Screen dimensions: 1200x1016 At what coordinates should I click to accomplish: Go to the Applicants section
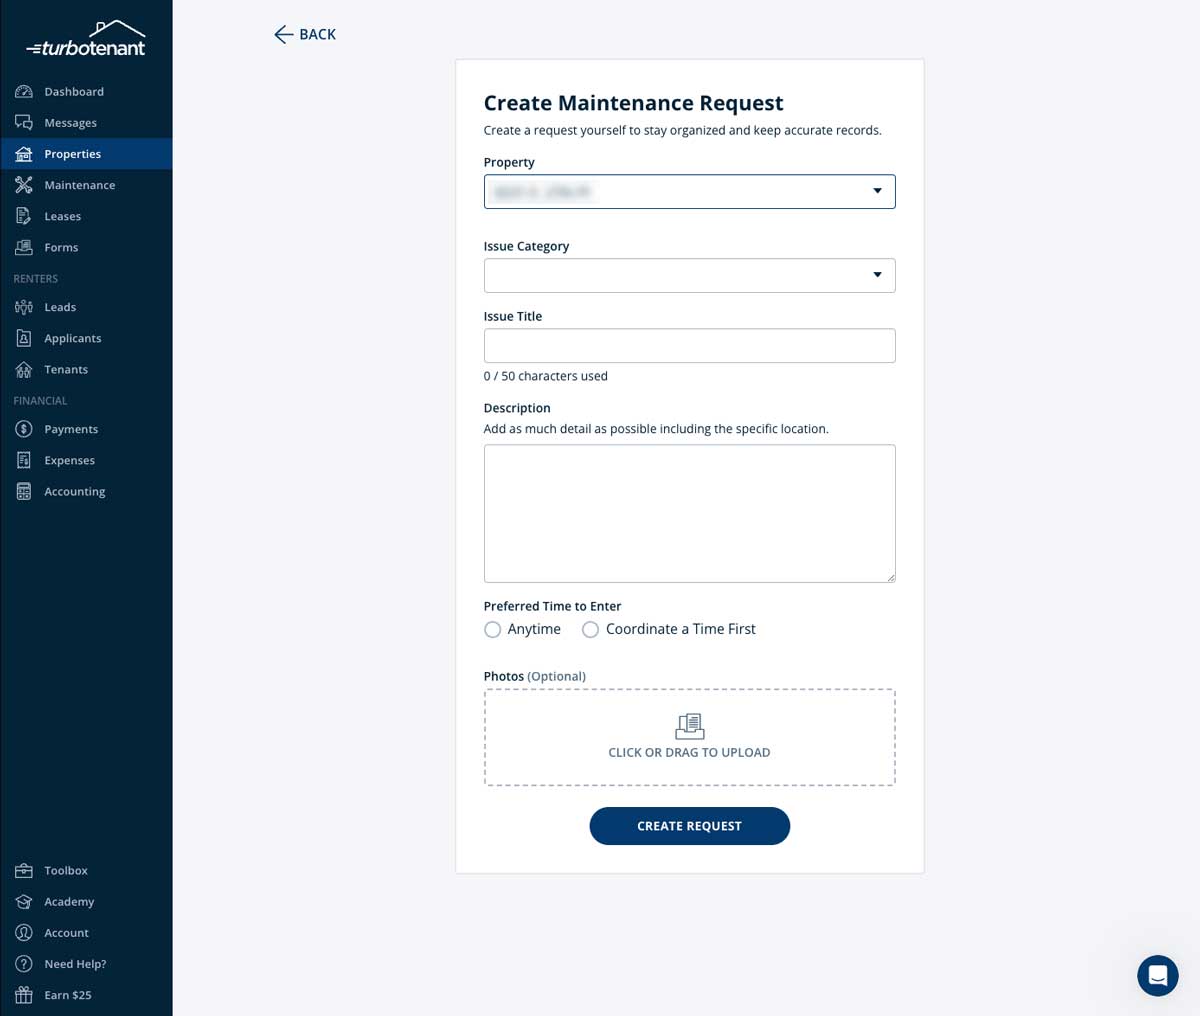pos(72,338)
